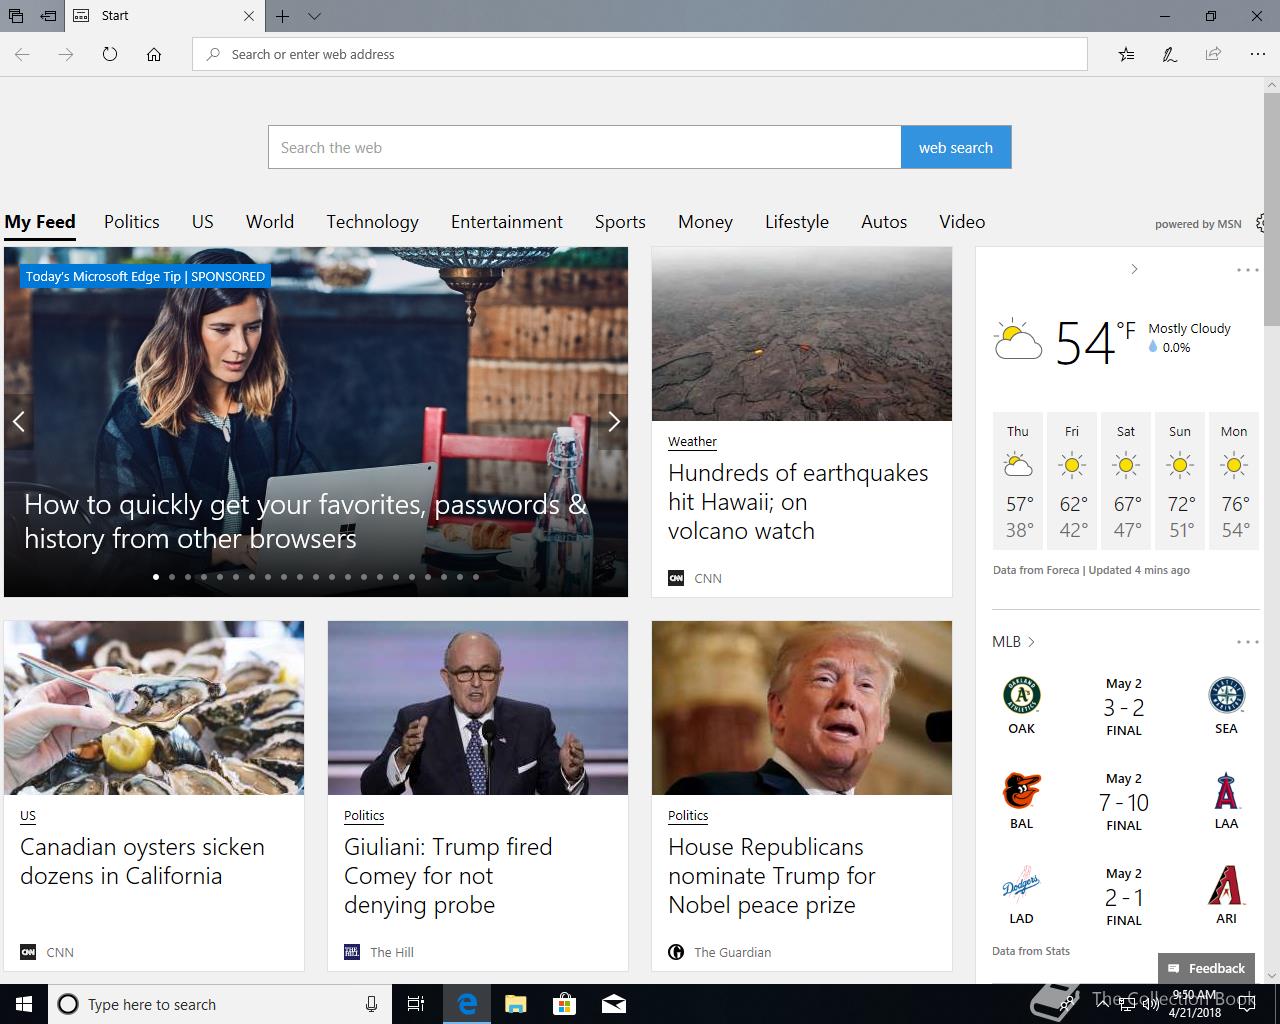Open the Entertainment tab

coord(507,222)
